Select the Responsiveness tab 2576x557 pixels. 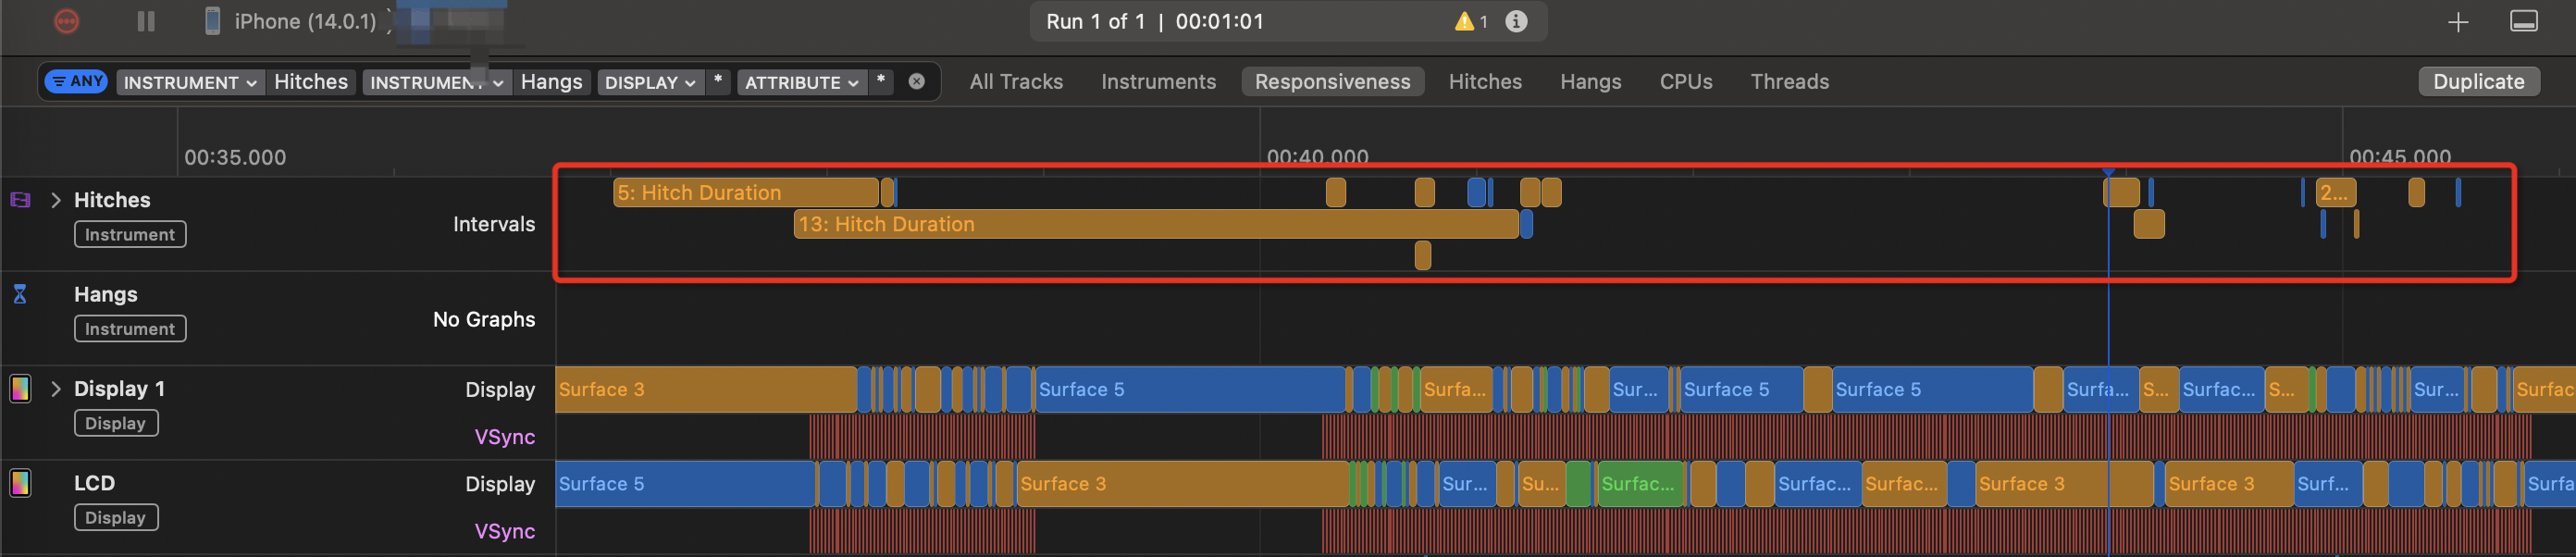pos(1332,82)
